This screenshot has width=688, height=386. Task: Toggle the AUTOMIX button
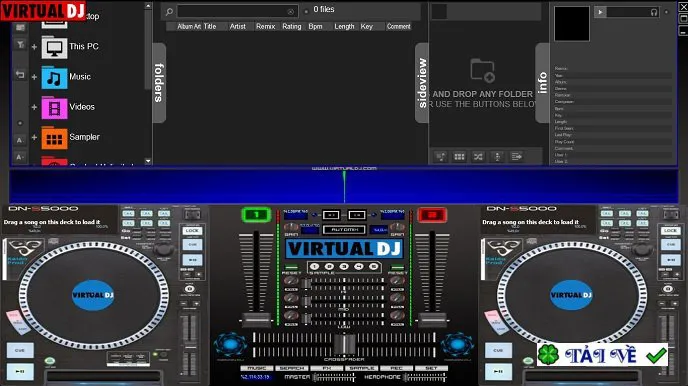click(344, 229)
